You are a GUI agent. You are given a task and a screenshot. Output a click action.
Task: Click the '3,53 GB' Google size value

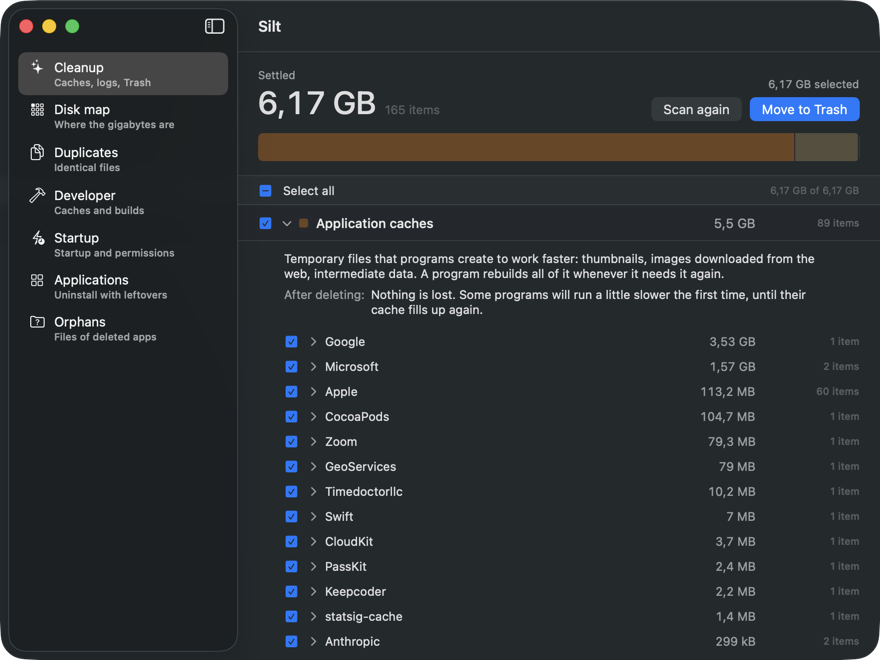(x=732, y=342)
